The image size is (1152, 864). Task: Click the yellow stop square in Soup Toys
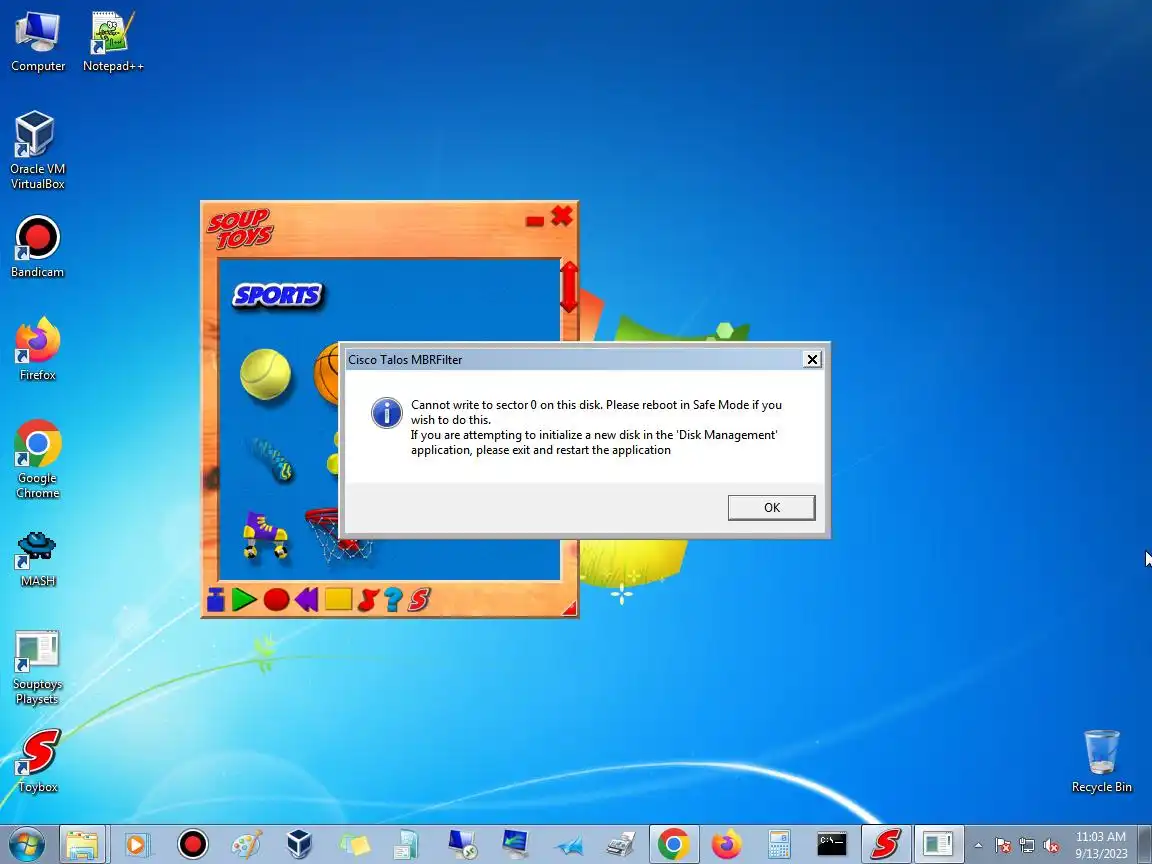pos(338,600)
